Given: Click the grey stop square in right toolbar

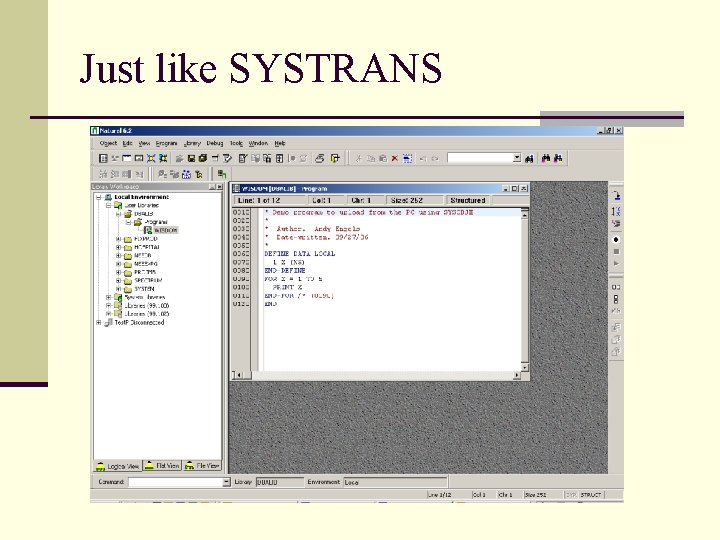Looking at the screenshot, I should (616, 252).
